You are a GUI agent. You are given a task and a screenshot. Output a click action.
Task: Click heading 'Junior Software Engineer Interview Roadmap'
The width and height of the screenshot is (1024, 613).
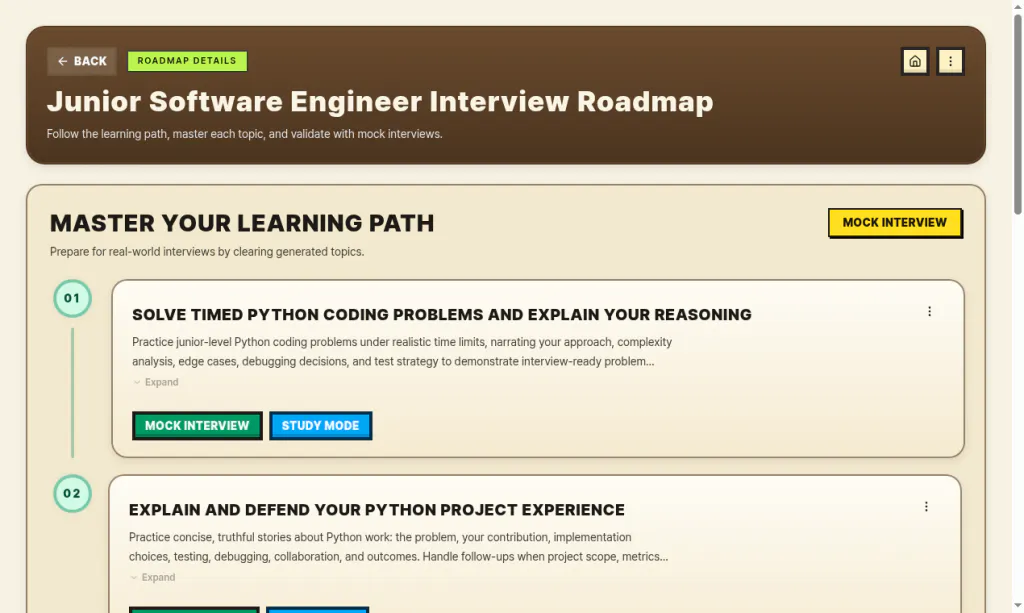(380, 102)
